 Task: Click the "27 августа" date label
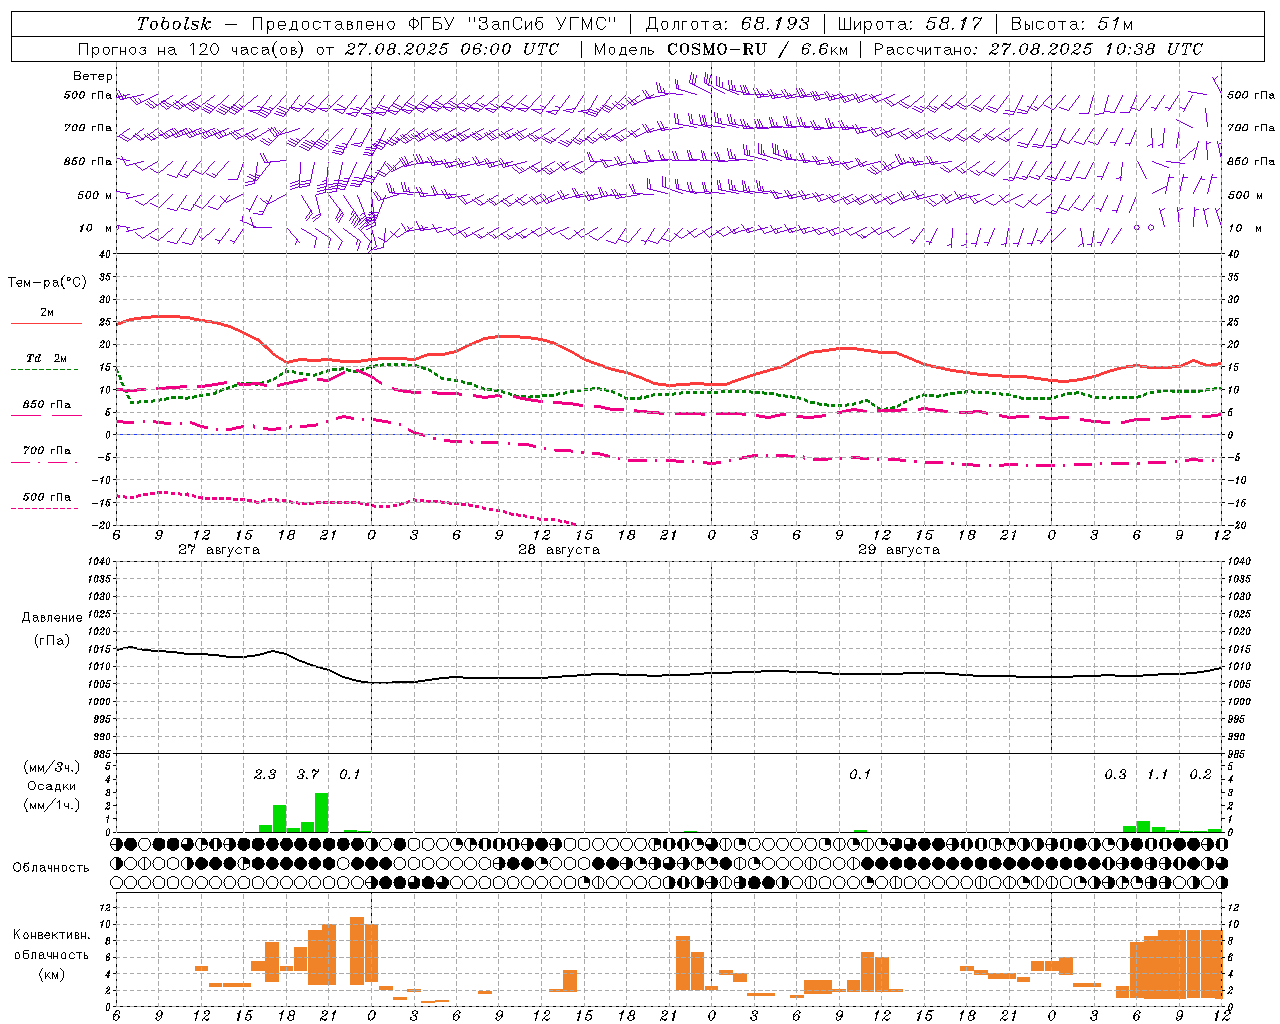point(218,550)
